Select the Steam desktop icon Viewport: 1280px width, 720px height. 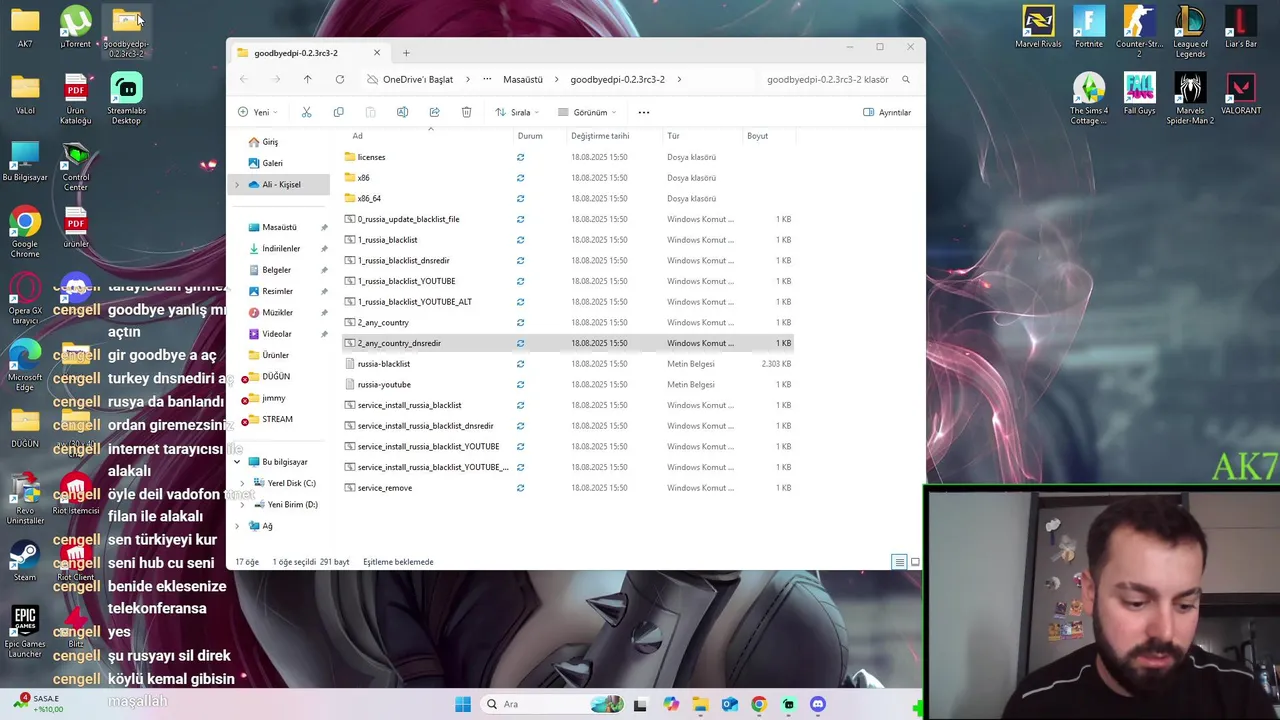[25, 561]
